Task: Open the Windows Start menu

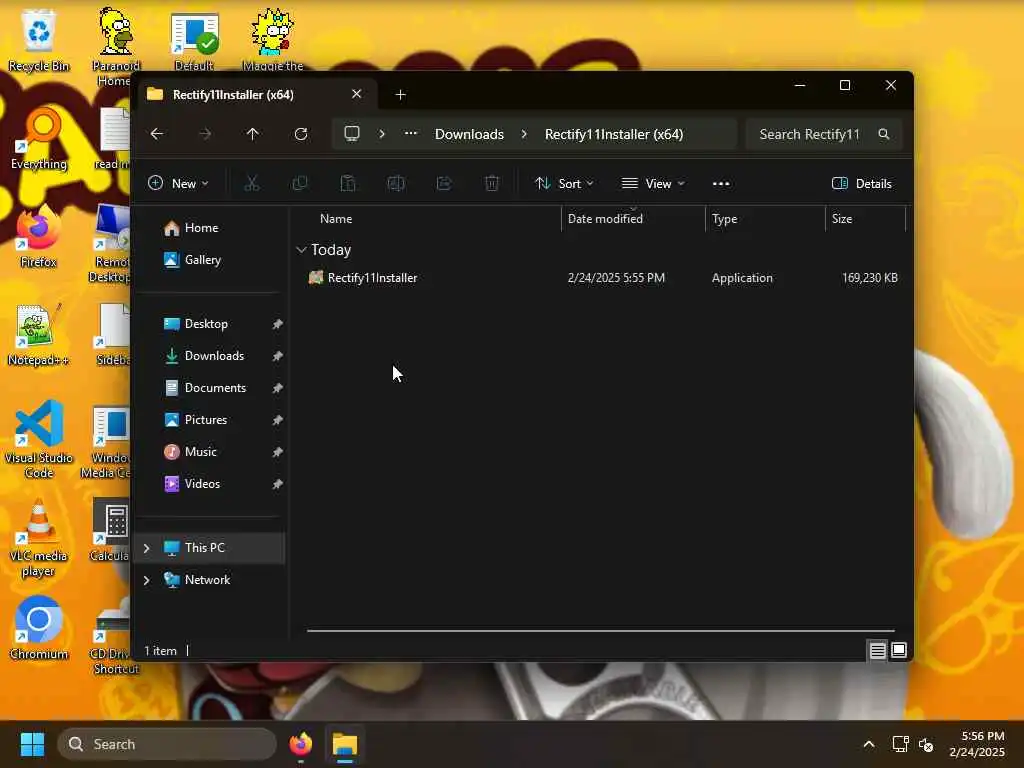Action: pos(32,744)
